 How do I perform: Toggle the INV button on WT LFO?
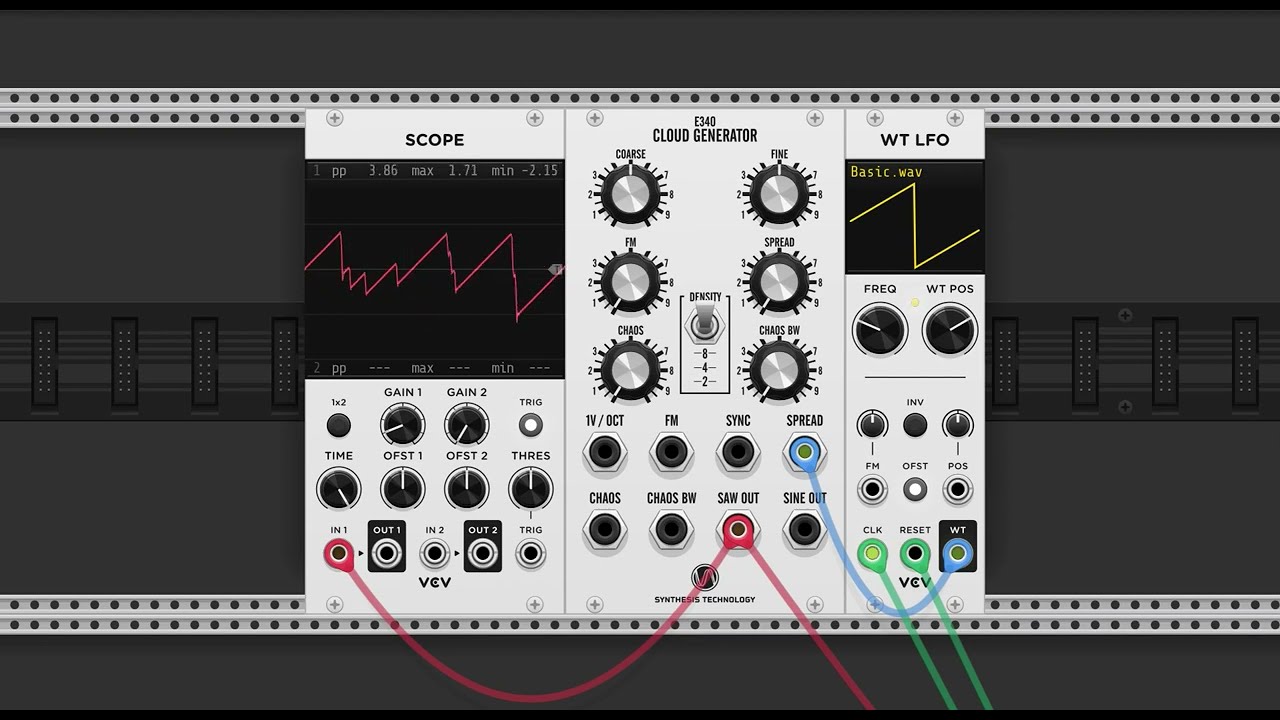915,425
